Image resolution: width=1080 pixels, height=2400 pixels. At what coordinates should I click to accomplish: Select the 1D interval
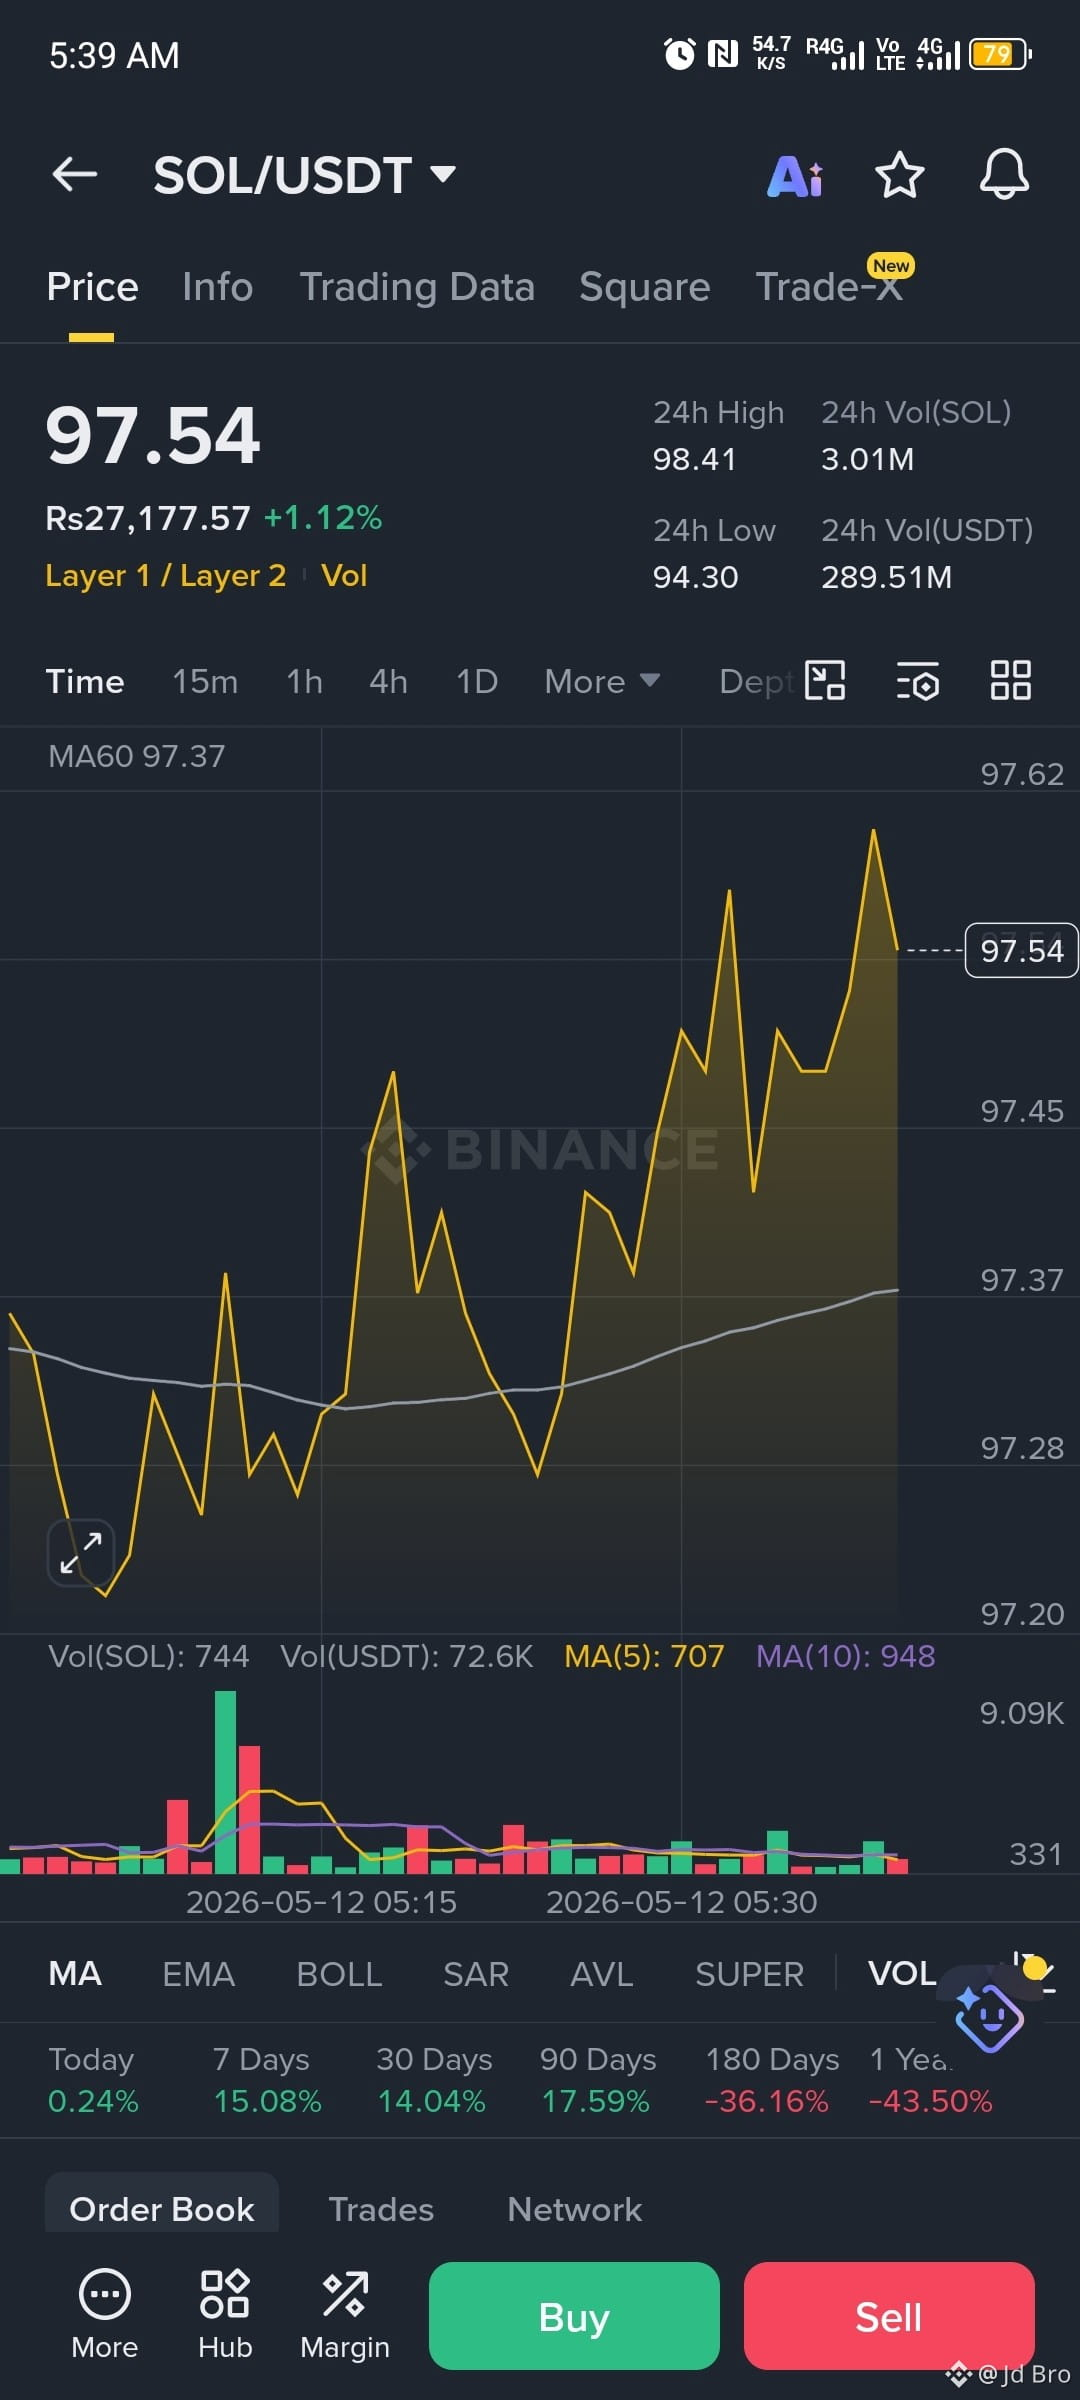(x=477, y=681)
